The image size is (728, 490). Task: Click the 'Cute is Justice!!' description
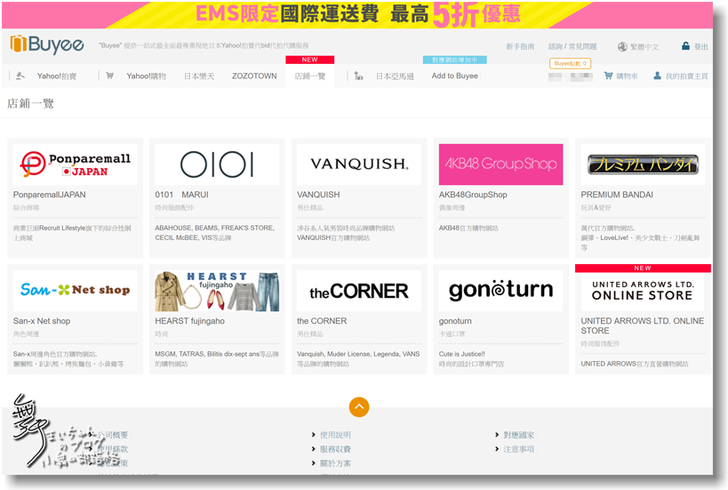pyautogui.click(x=462, y=354)
